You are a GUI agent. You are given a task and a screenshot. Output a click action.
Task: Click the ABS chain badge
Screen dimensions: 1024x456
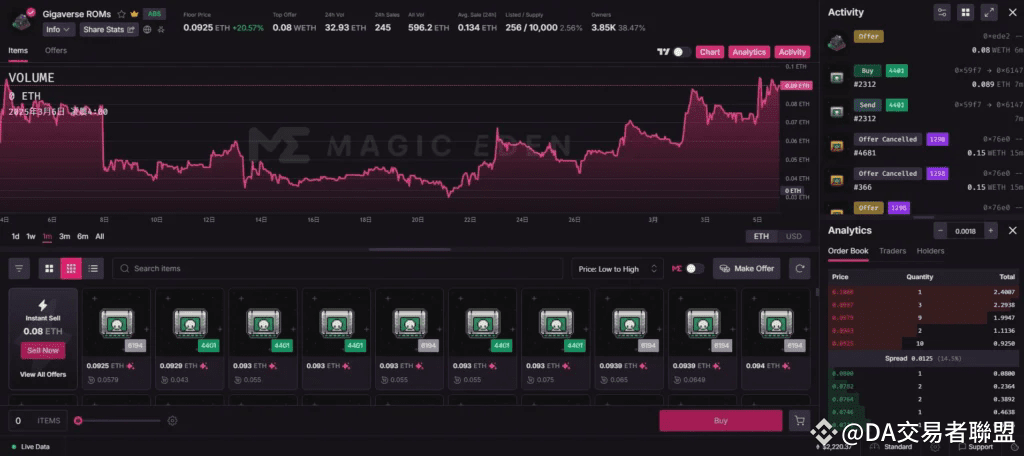click(153, 13)
